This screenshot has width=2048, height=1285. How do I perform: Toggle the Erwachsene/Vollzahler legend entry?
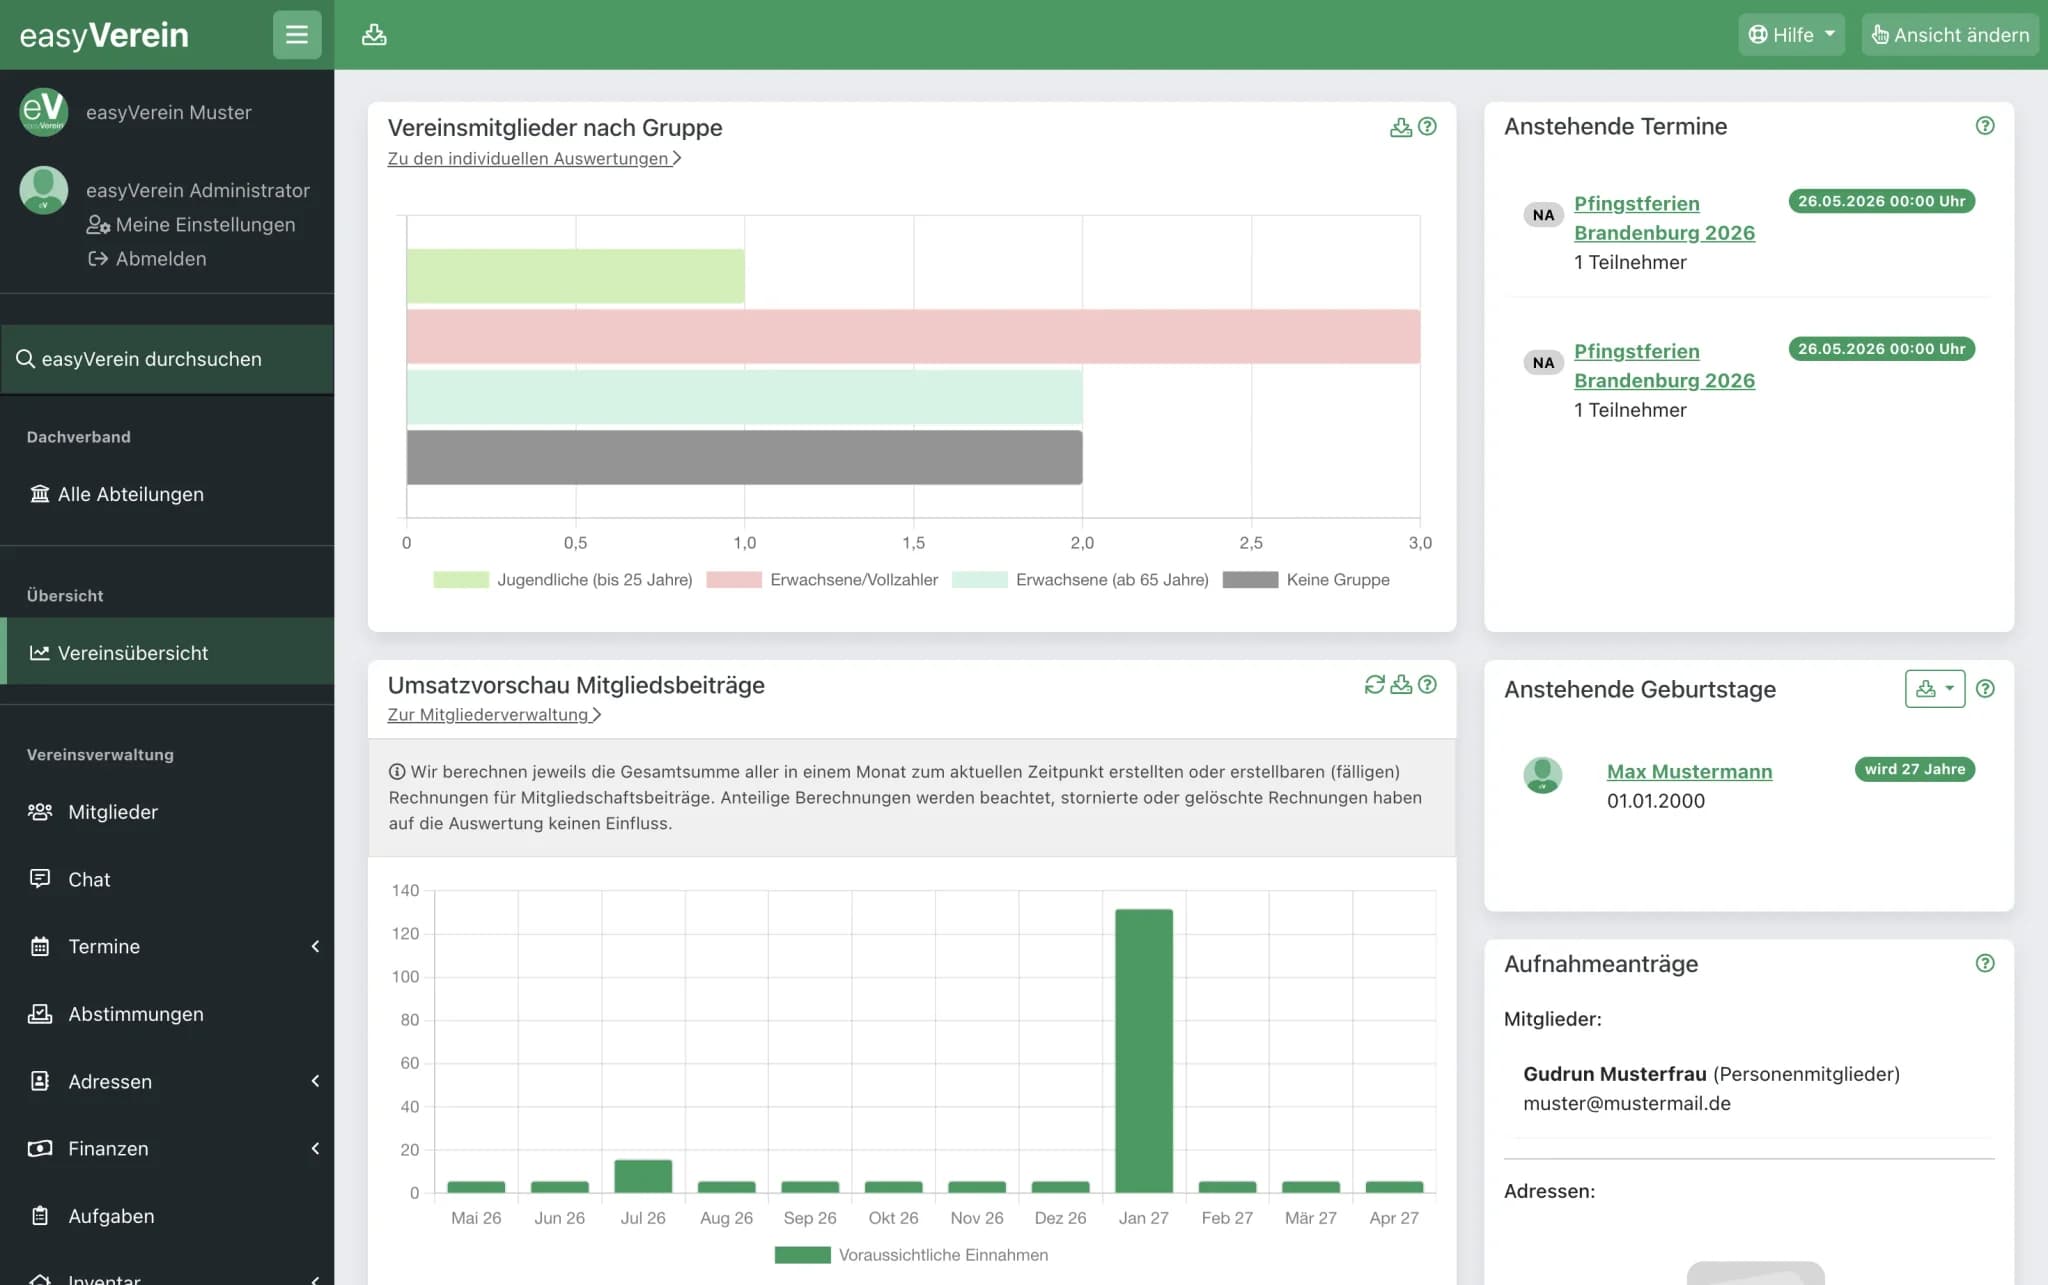tap(822, 580)
